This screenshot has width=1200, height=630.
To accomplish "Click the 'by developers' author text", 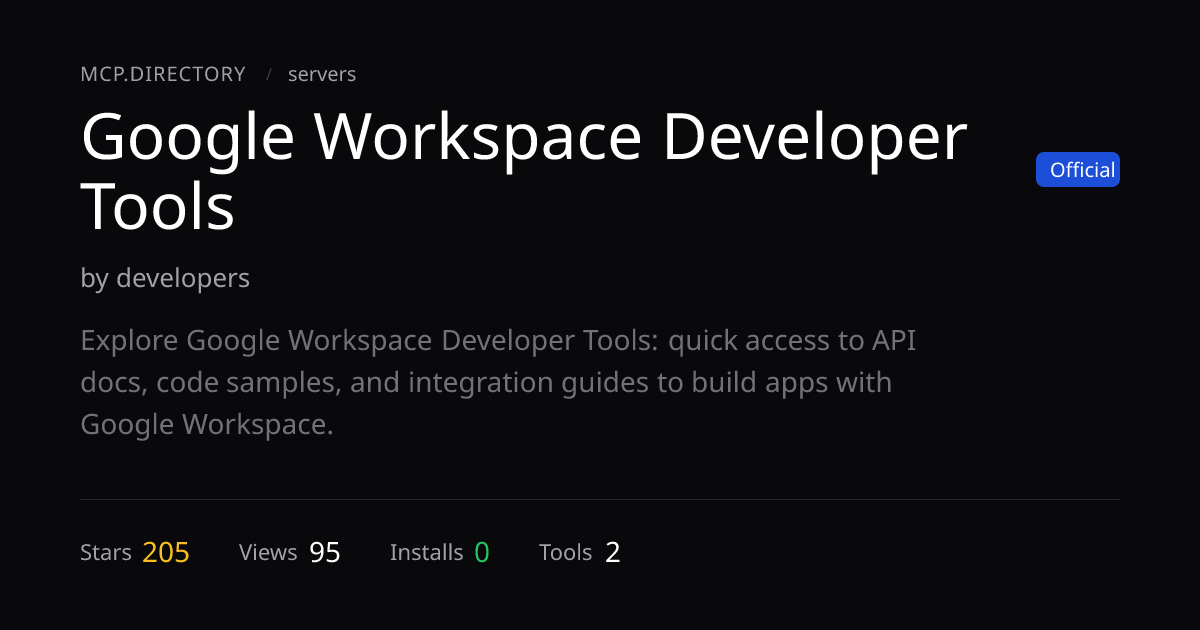I will (x=165, y=278).
